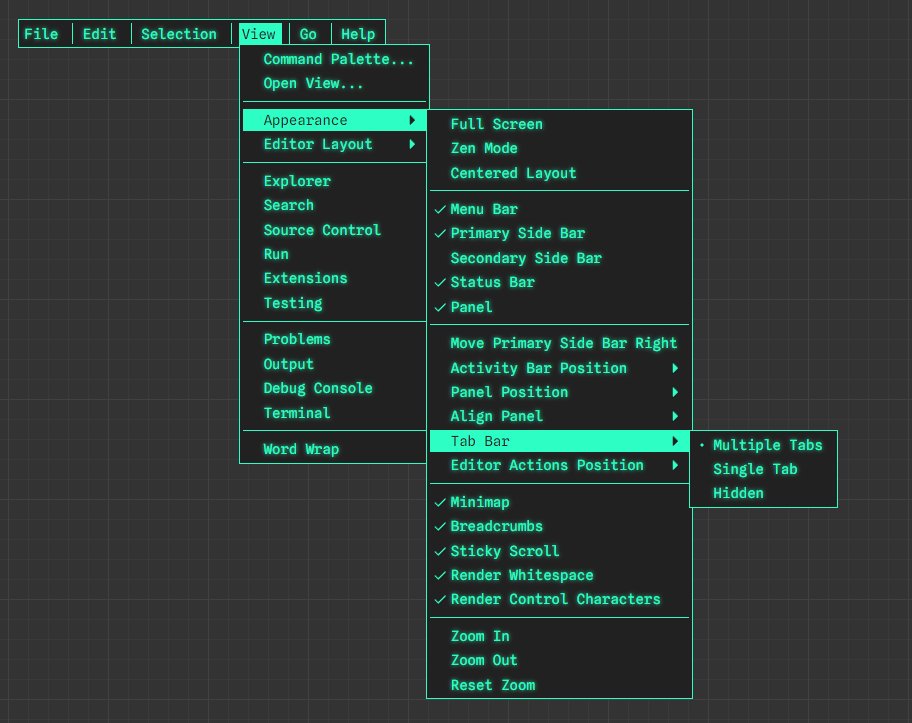Open the File menu
Screen dimensions: 912x723
(41, 34)
